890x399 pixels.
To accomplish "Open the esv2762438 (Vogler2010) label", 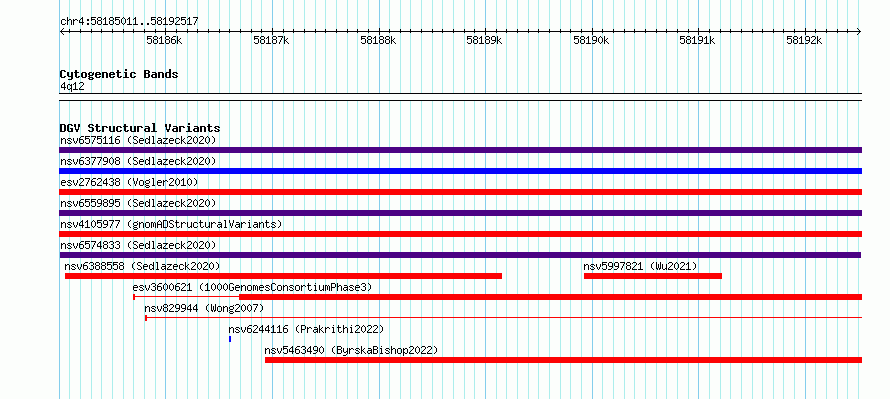I will (129, 182).
